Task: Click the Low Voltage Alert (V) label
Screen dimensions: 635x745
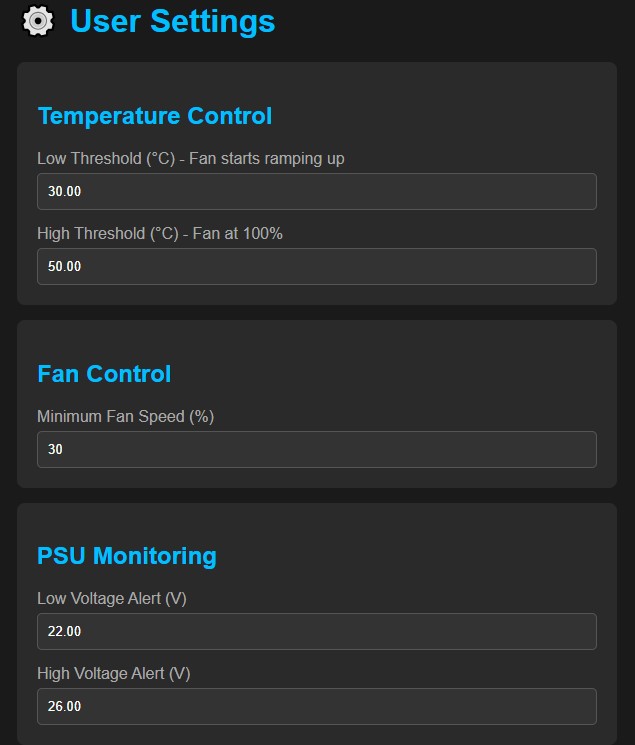Action: 112,598
